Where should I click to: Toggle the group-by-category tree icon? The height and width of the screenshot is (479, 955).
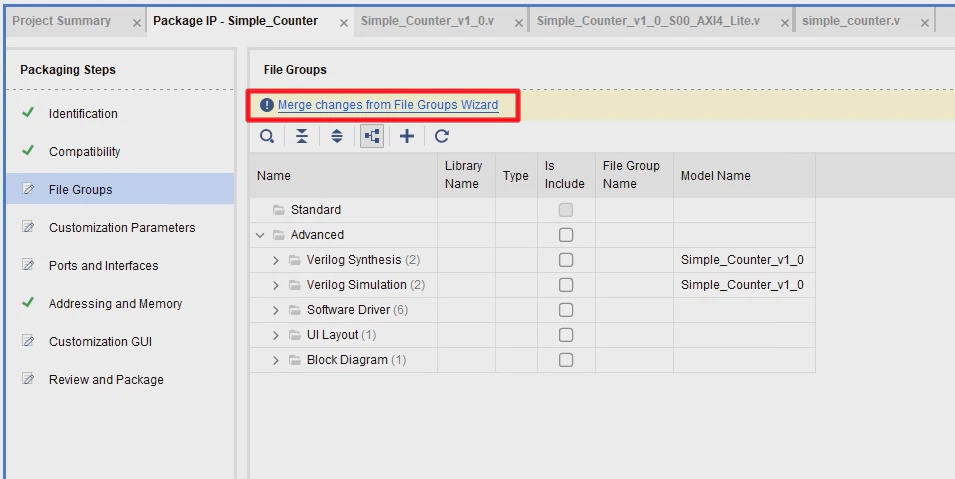coord(372,136)
